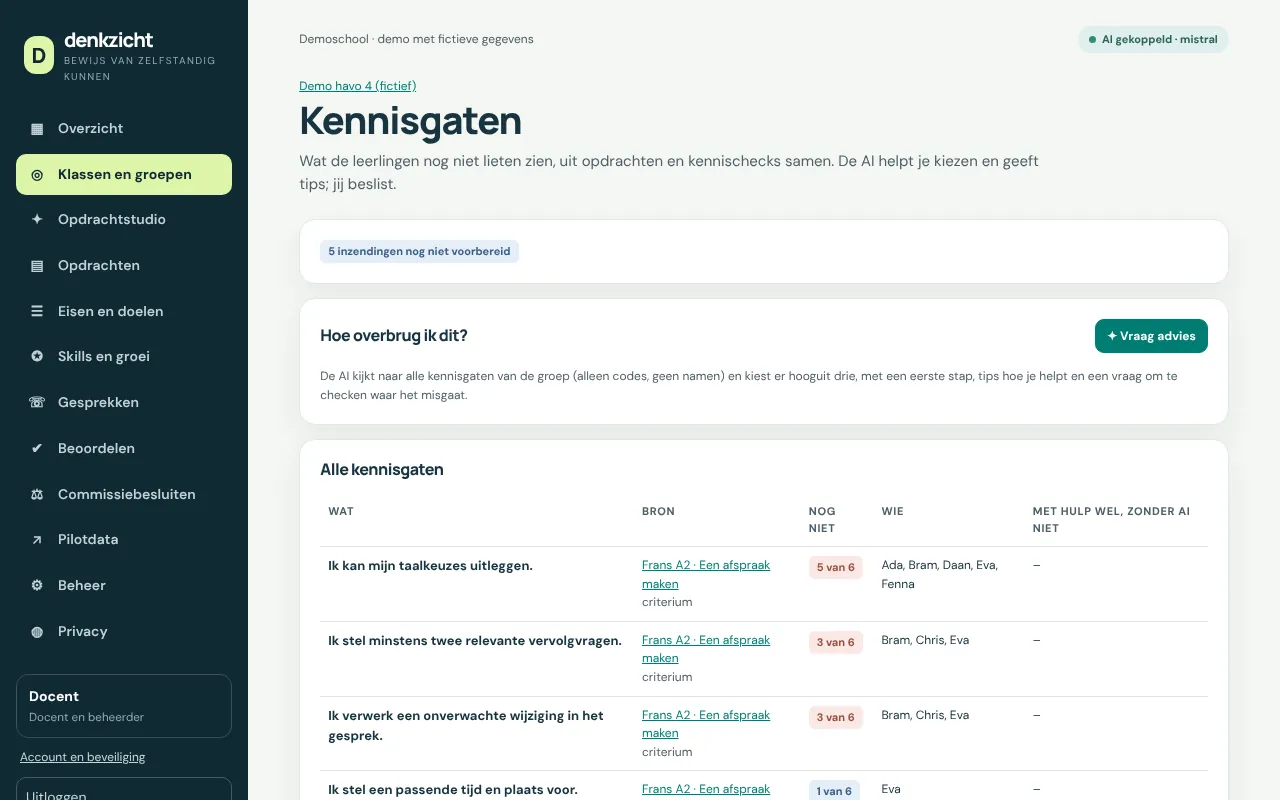This screenshot has width=1280, height=800.
Task: Click the NOG NIET column header
Action: tap(822, 520)
